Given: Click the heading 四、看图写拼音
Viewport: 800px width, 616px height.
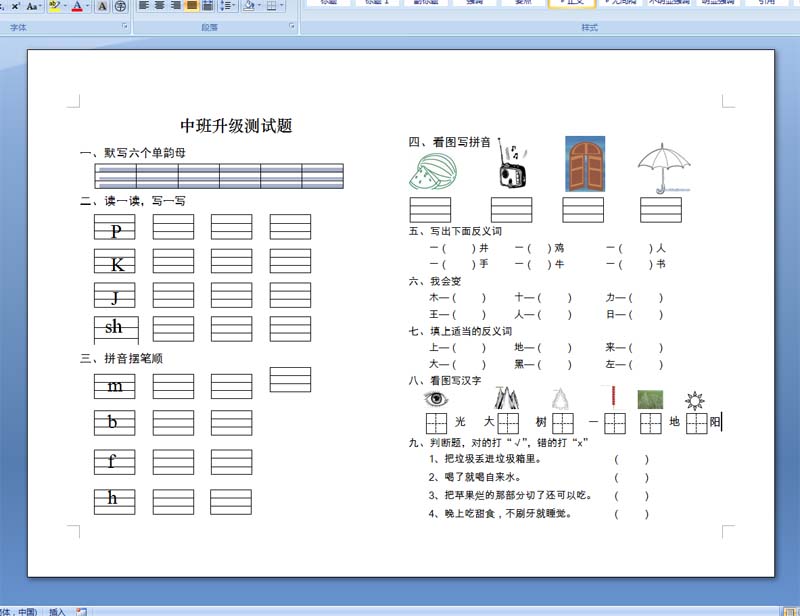Looking at the screenshot, I should tap(449, 142).
